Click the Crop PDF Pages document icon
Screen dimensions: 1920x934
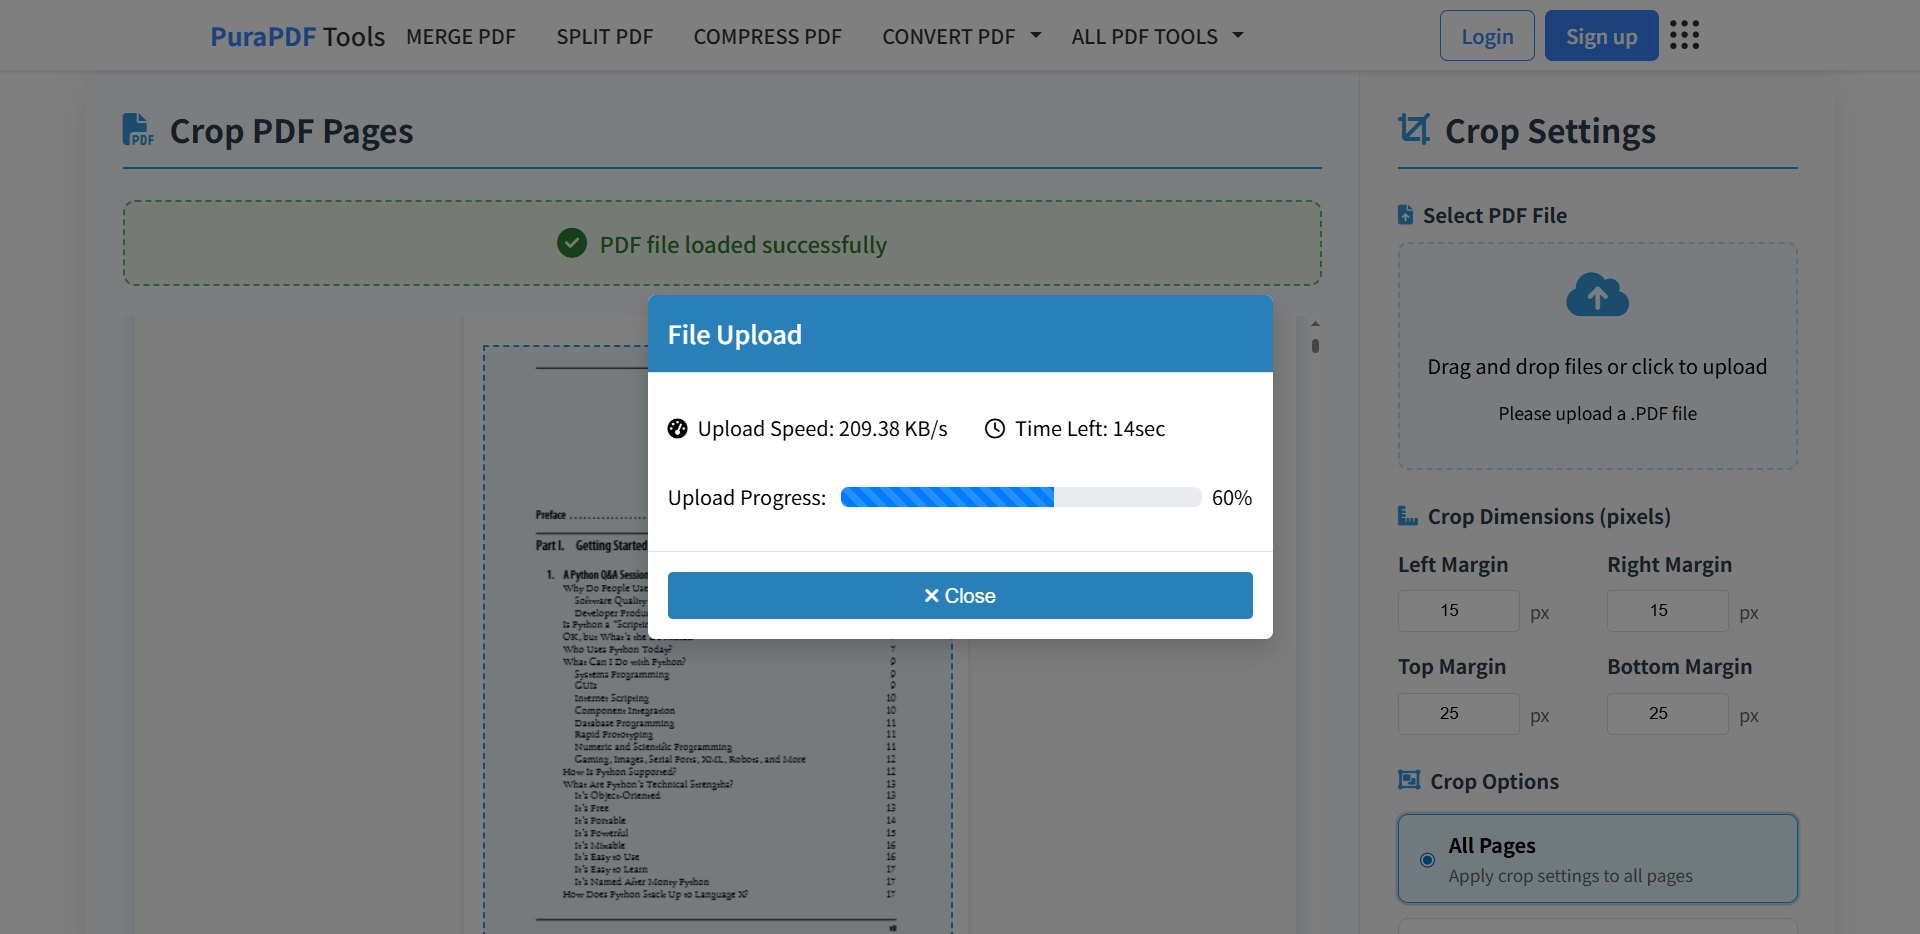[x=138, y=130]
